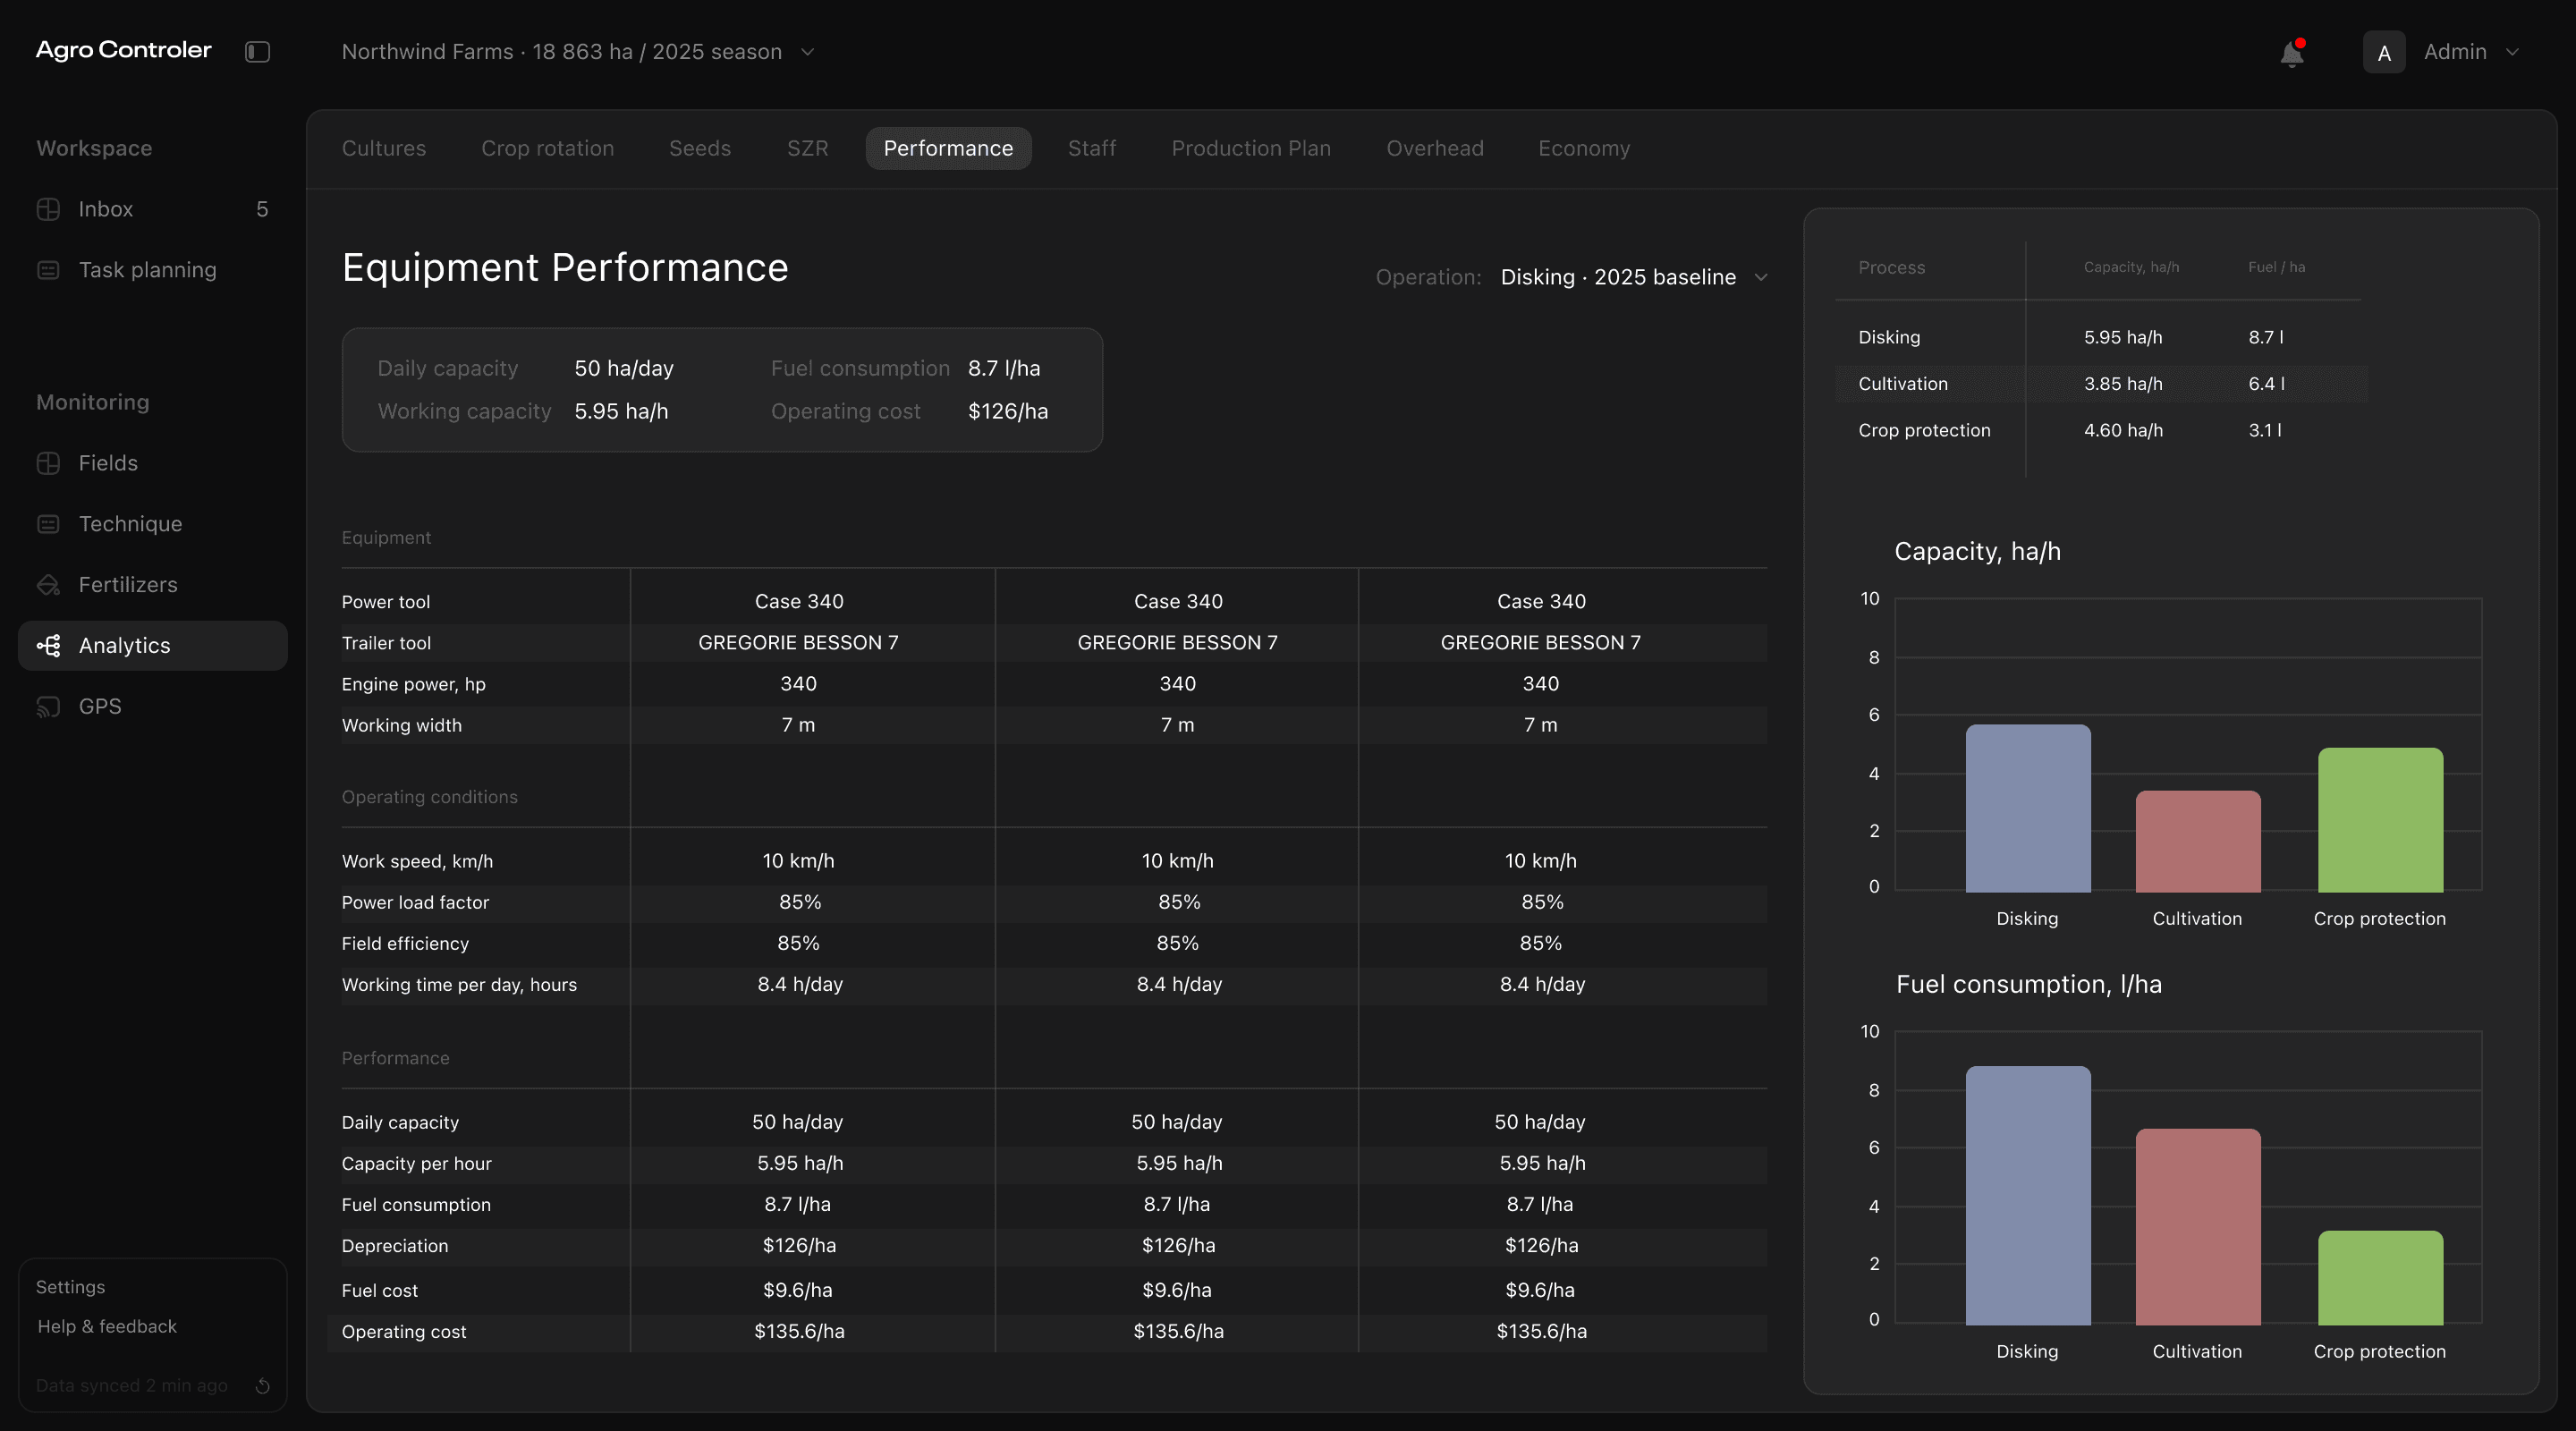This screenshot has width=2576, height=1431.
Task: Select the Performance tab
Action: 948,148
